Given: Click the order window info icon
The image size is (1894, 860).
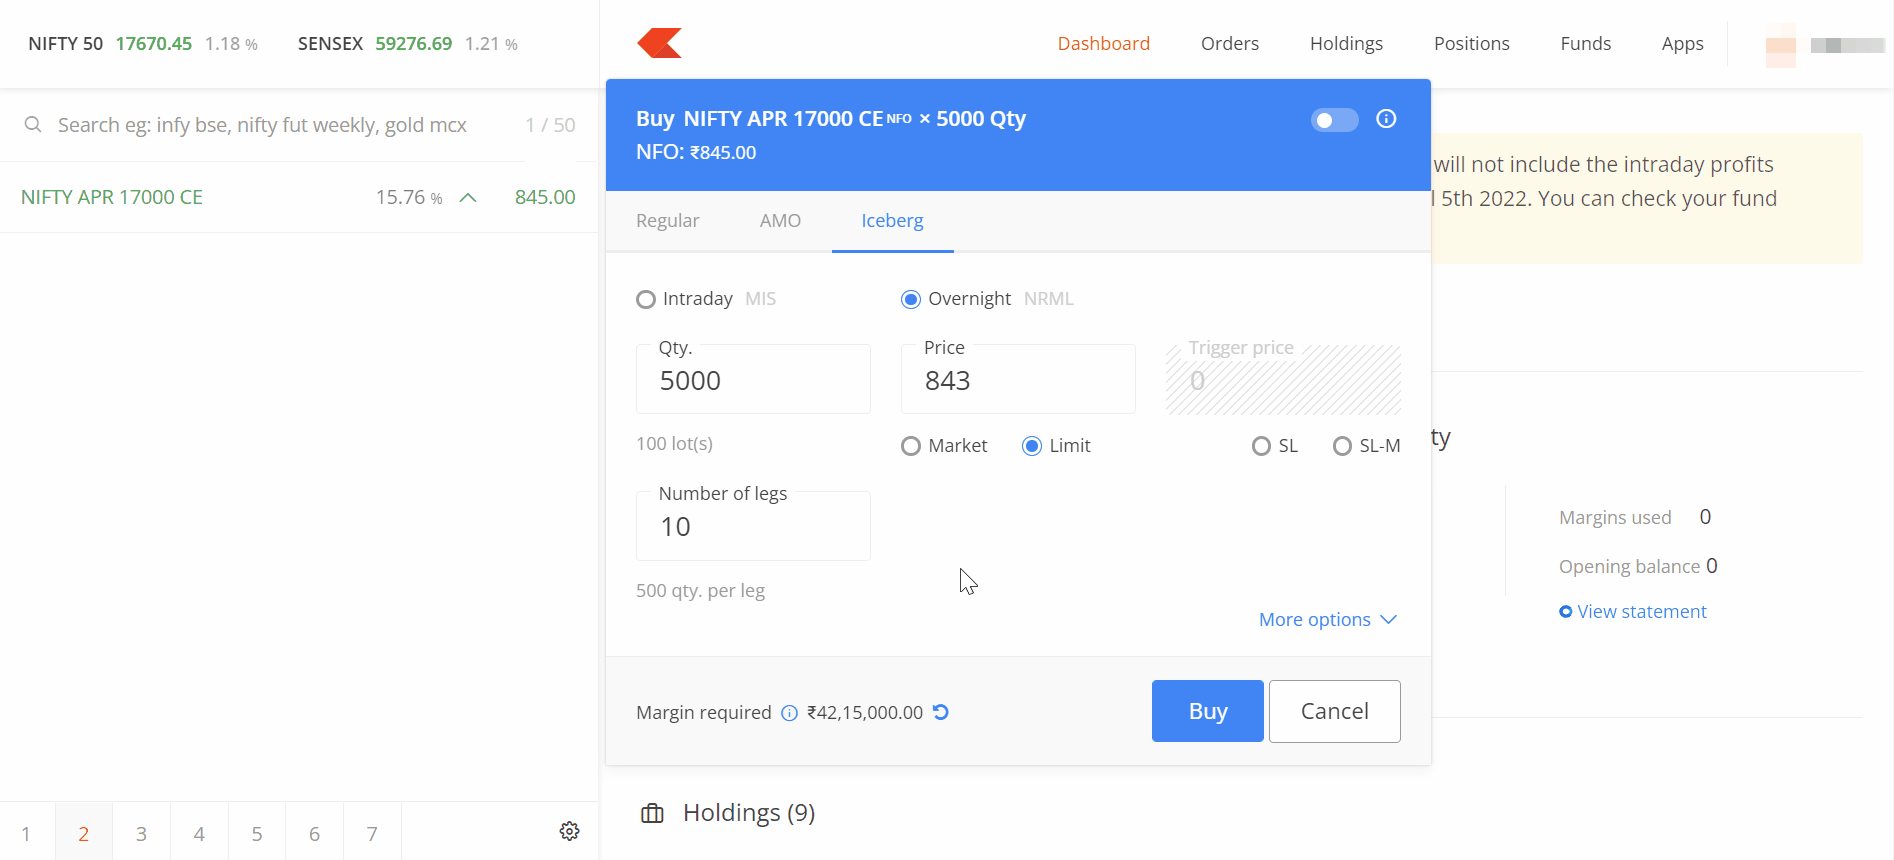Looking at the screenshot, I should (x=1386, y=119).
